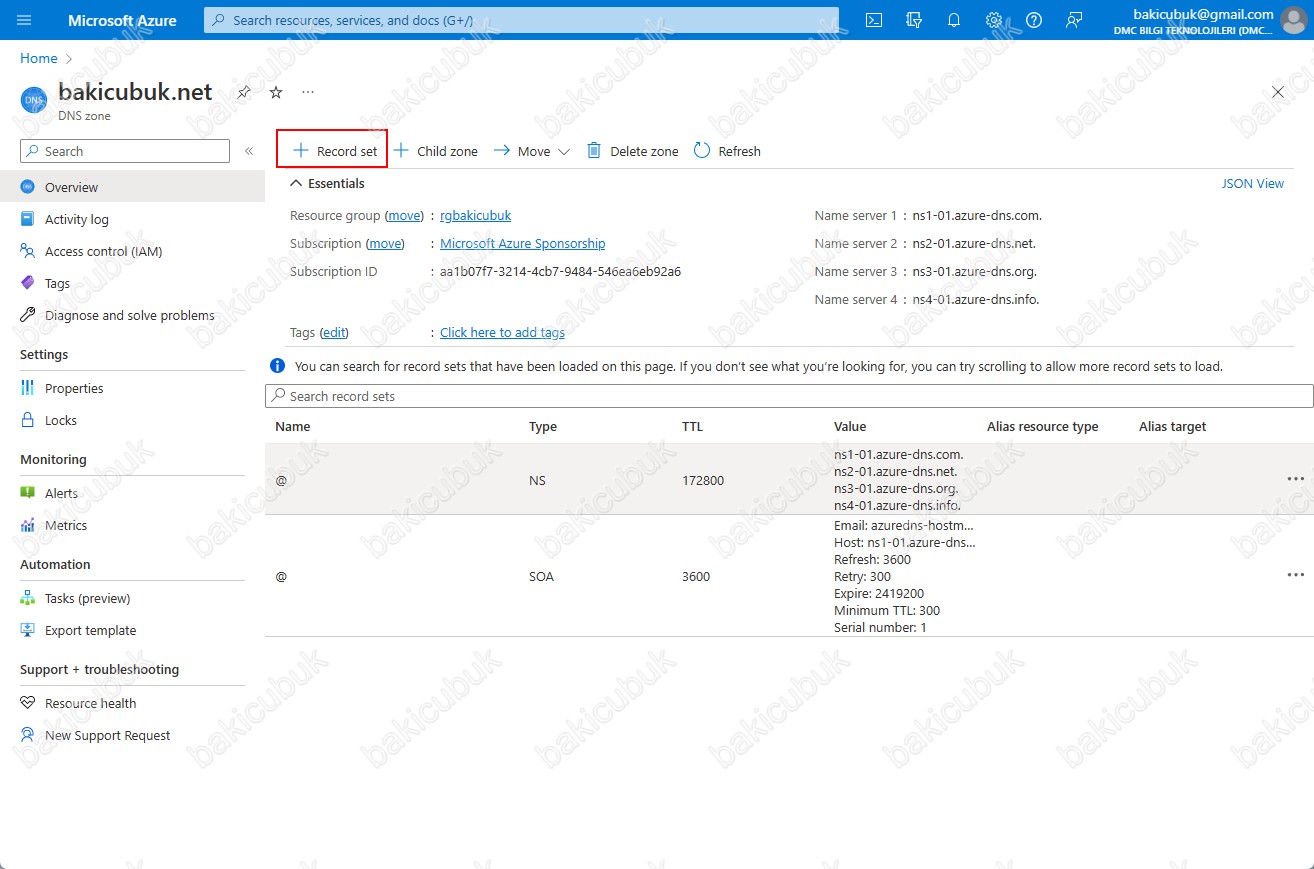Click the Properties icon in sidebar
Image resolution: width=1314 pixels, height=869 pixels.
click(28, 388)
